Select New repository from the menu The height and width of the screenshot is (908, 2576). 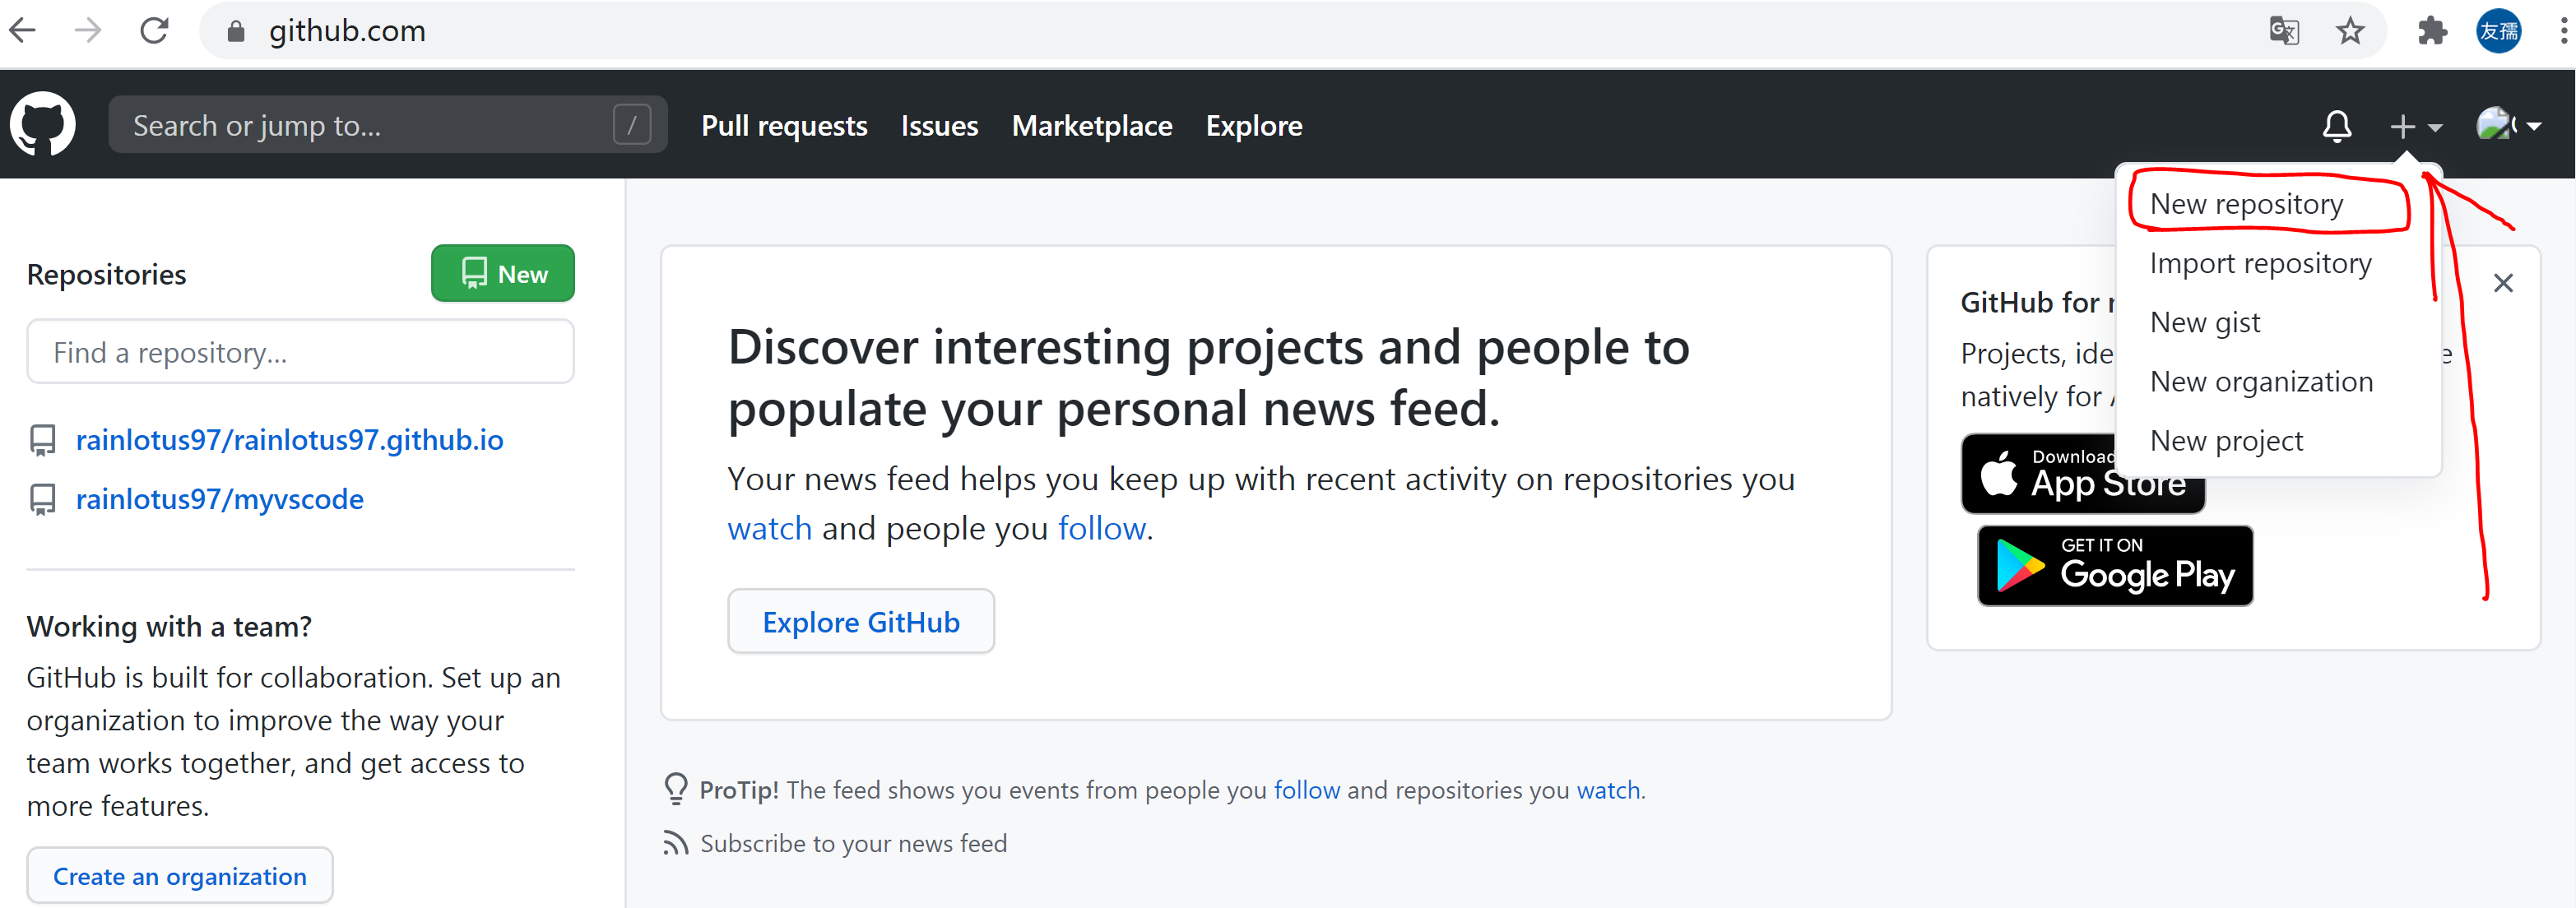tap(2246, 204)
